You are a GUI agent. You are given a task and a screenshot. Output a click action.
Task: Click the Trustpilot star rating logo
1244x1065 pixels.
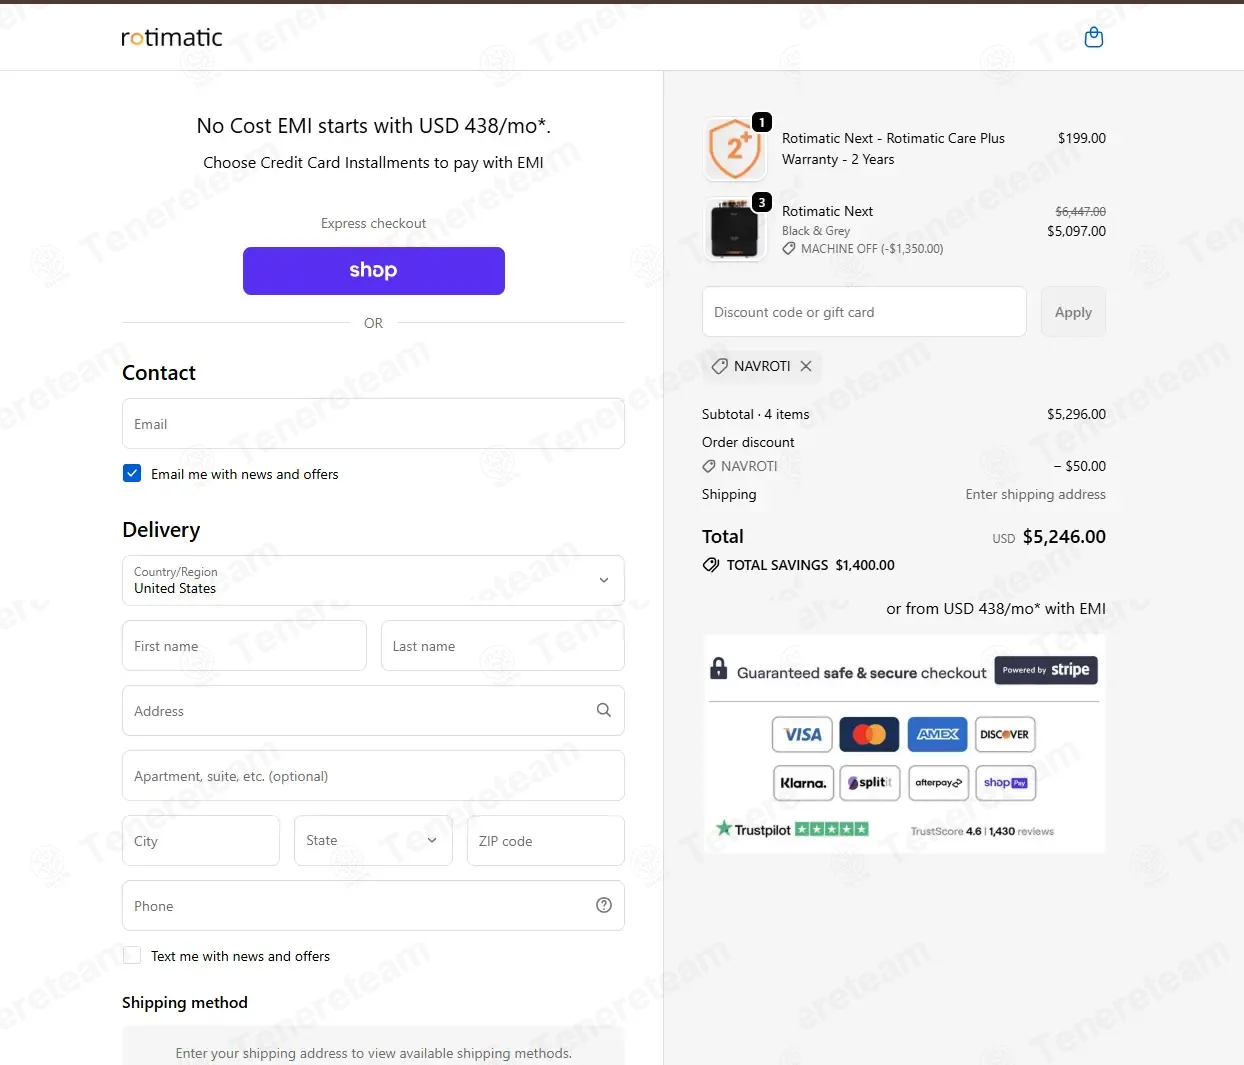(792, 829)
